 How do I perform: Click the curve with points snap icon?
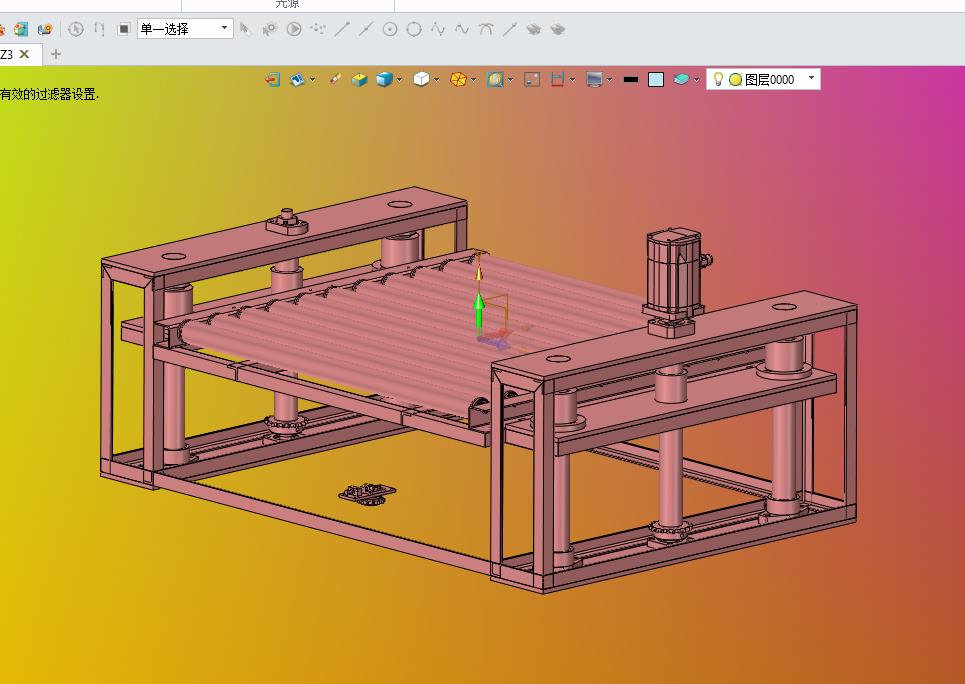[438, 29]
